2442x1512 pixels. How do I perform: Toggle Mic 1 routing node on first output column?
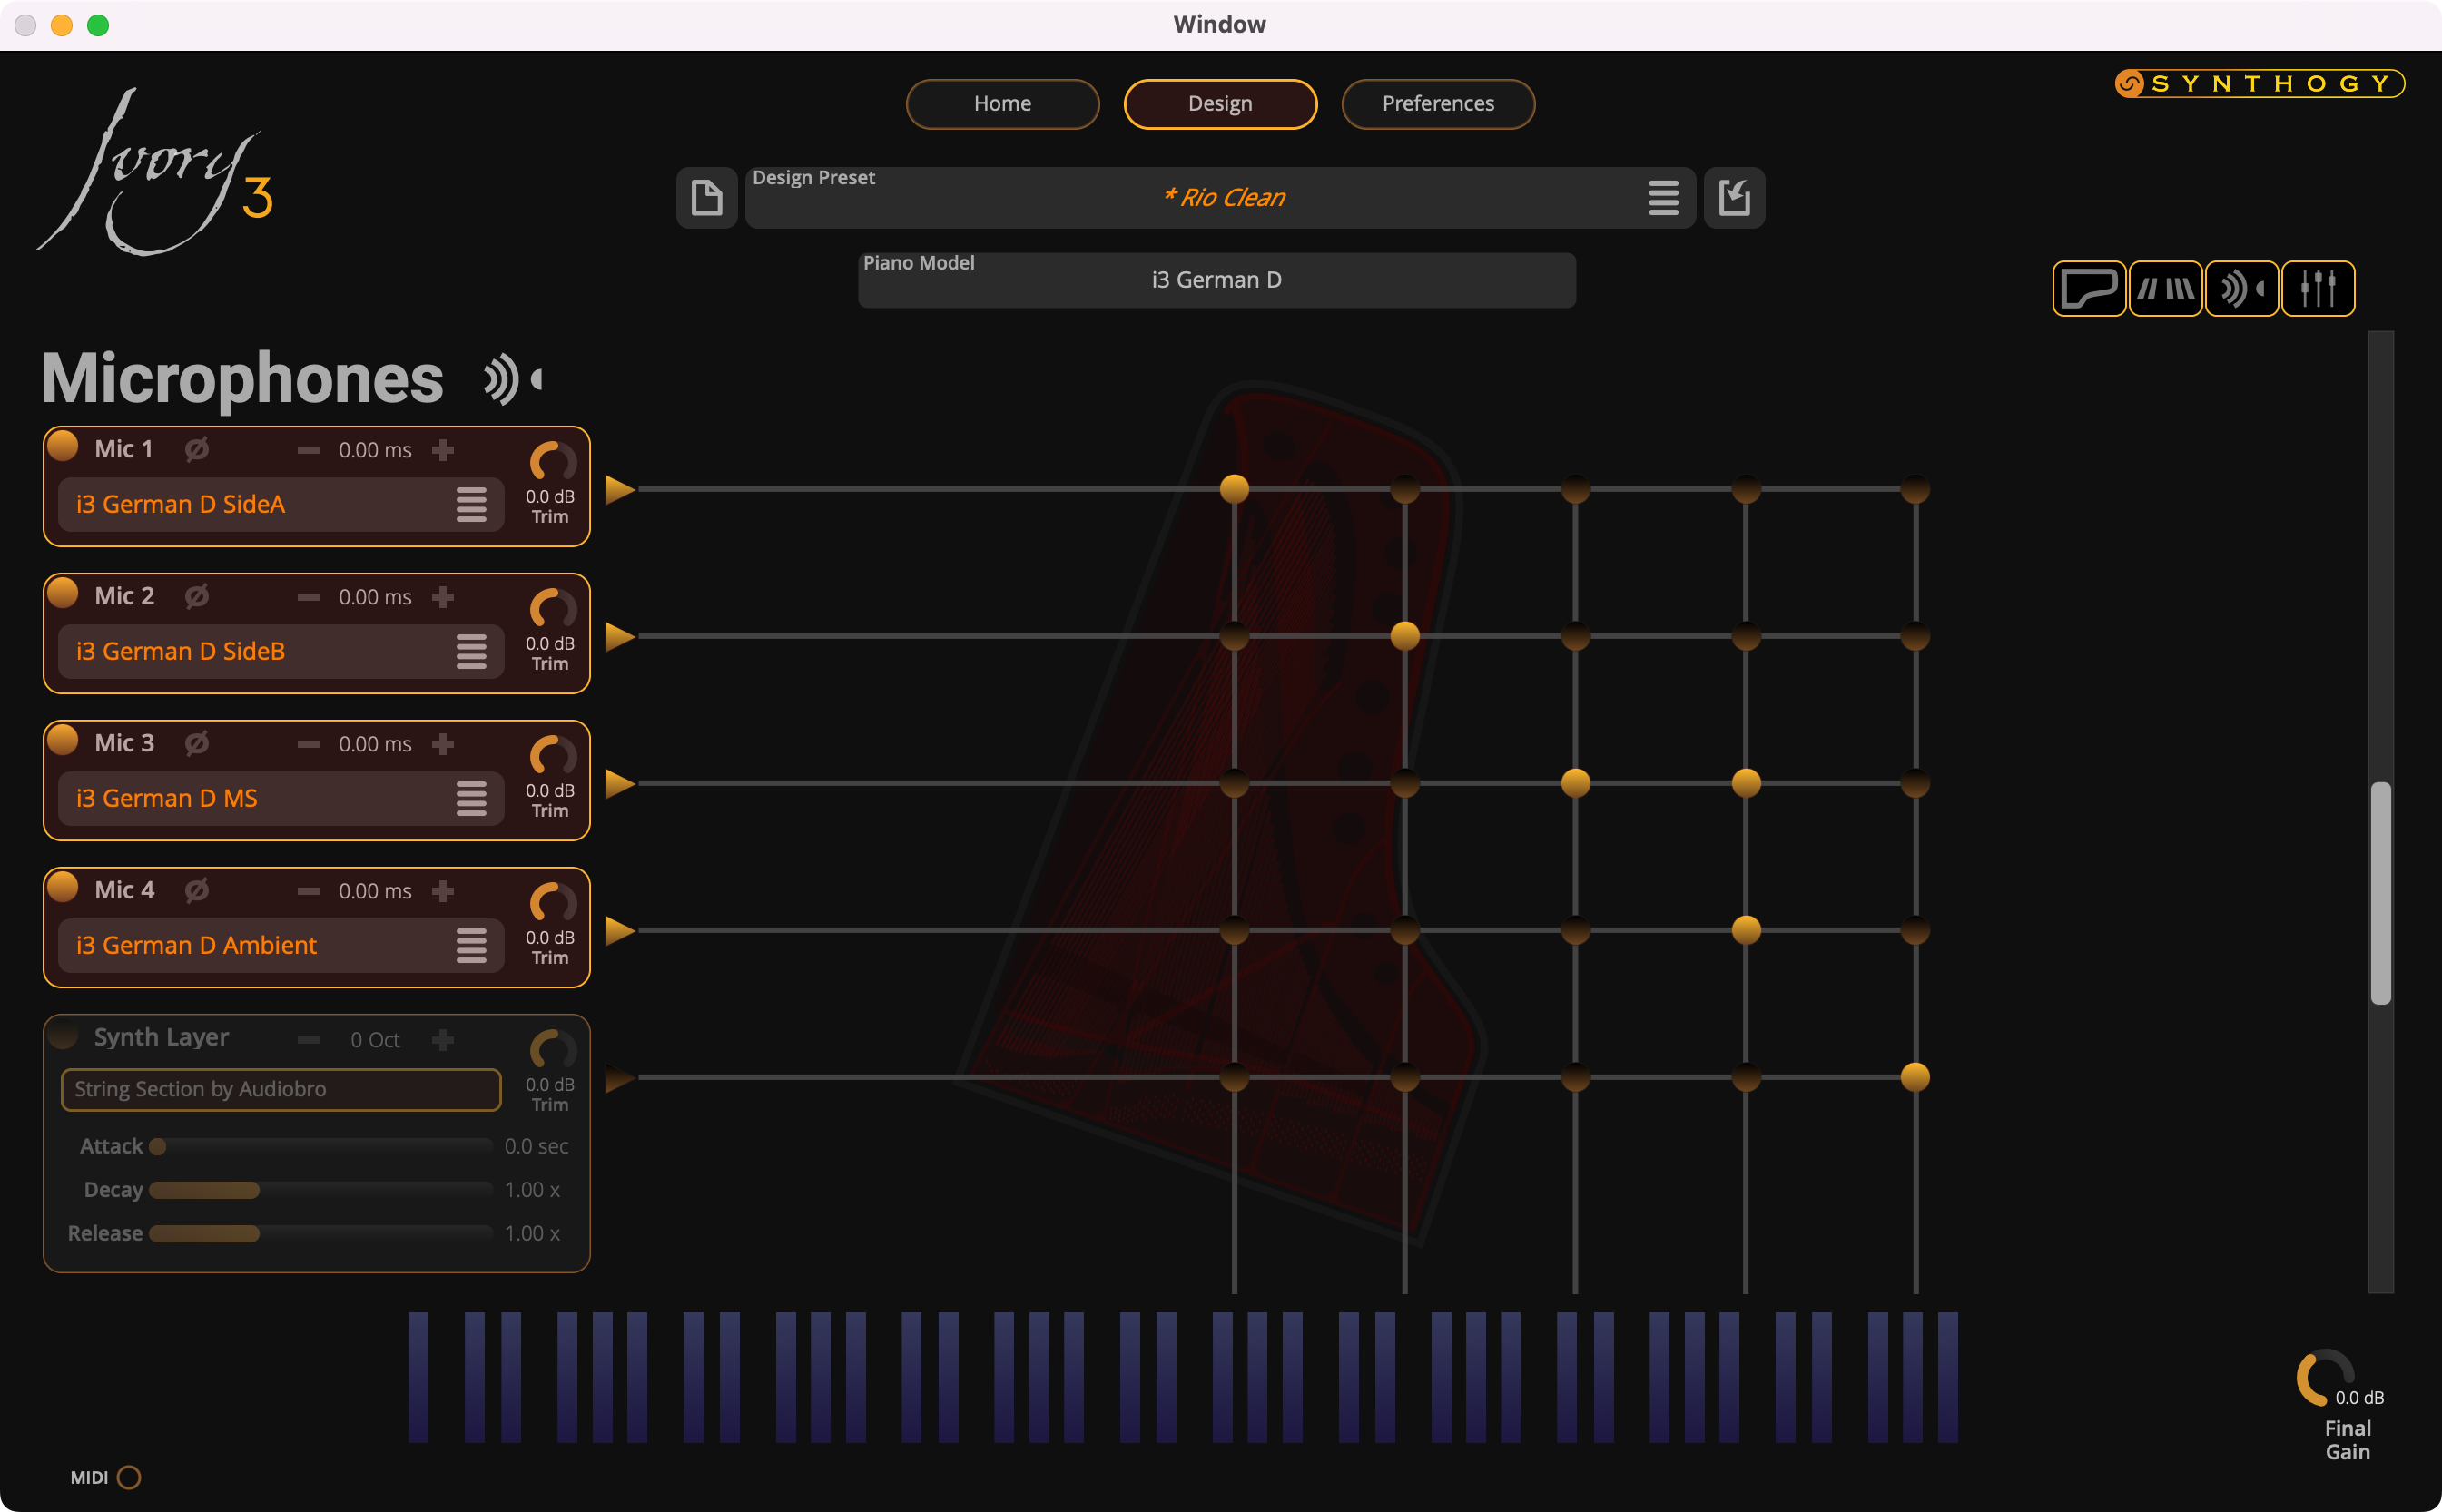coord(1234,489)
